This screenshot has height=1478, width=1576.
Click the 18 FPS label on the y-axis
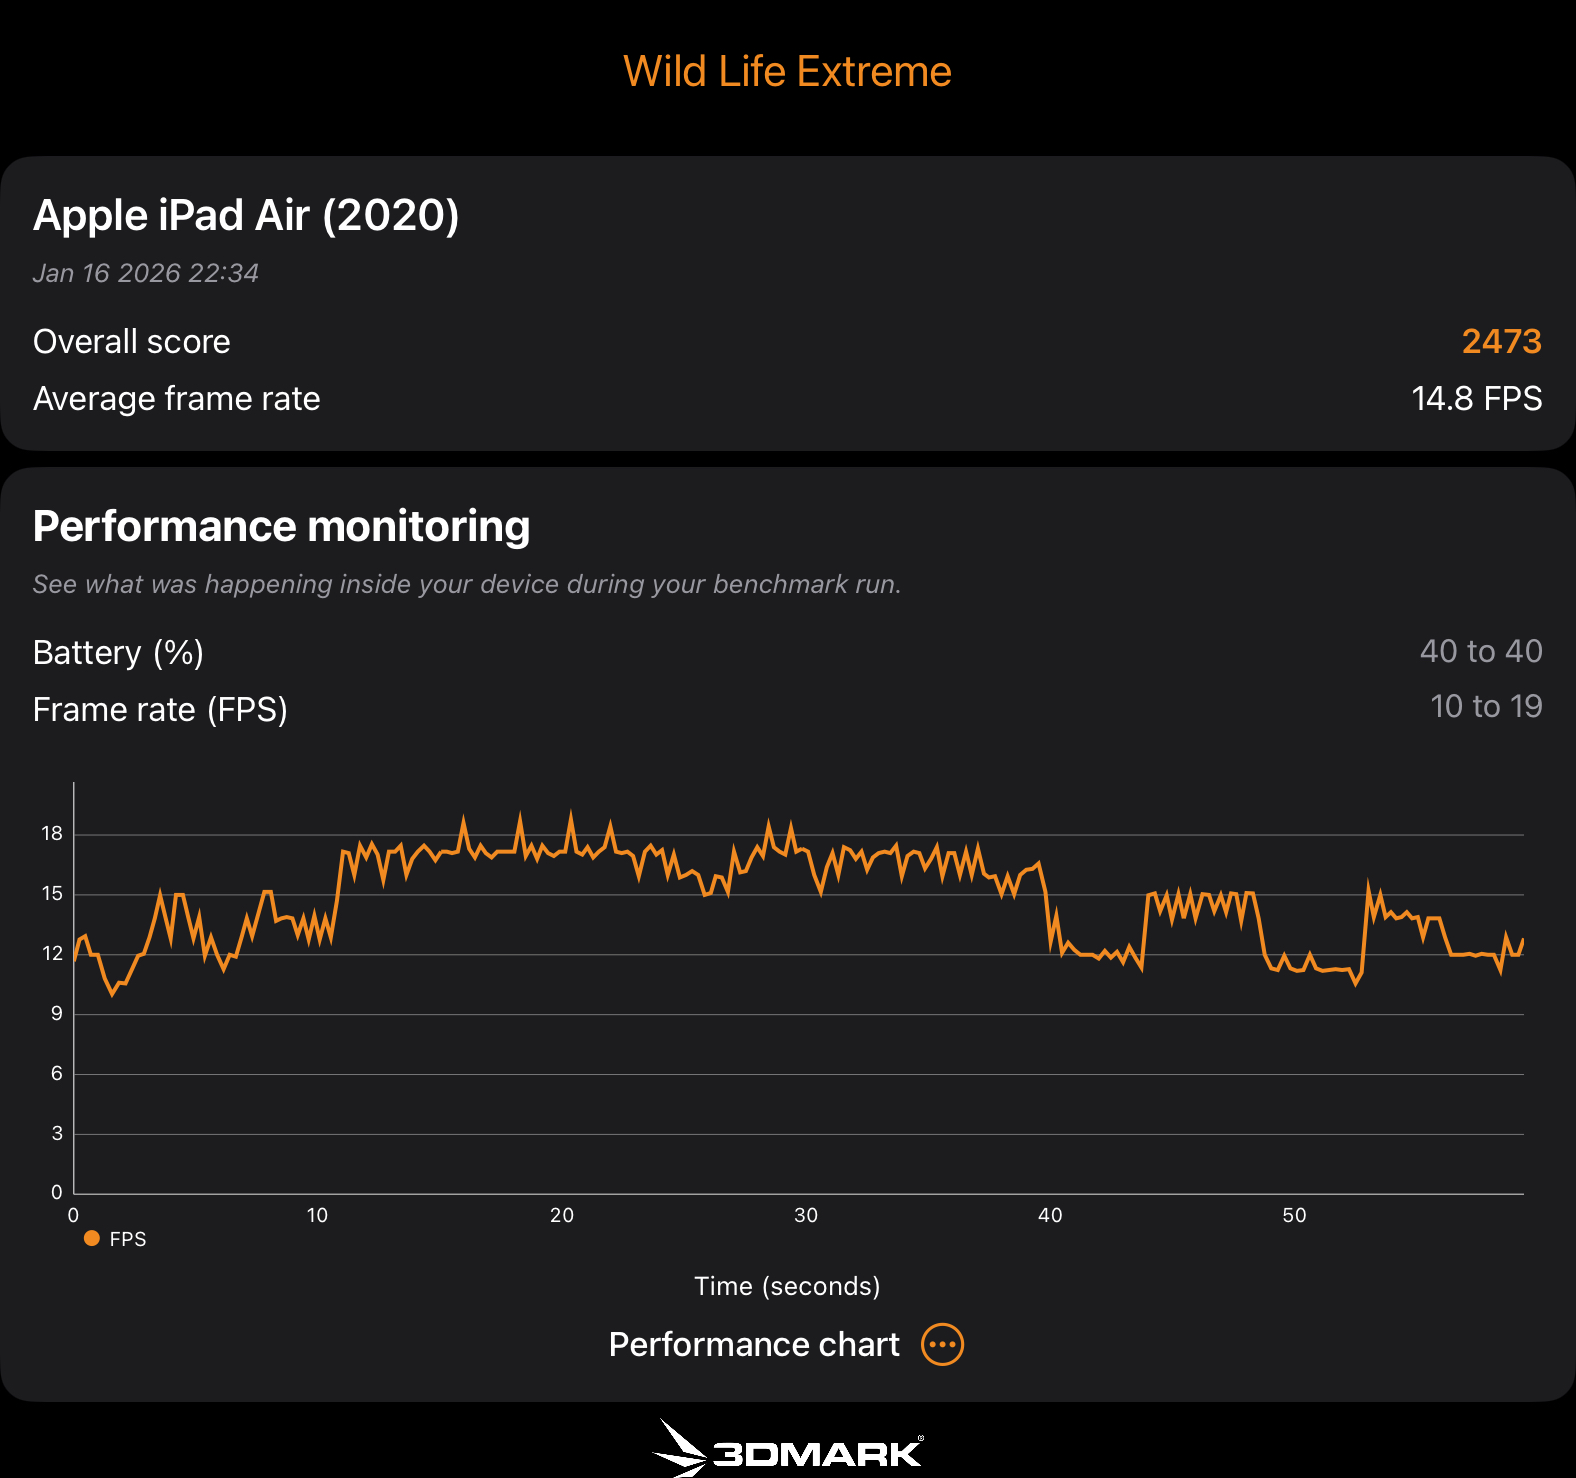click(x=52, y=834)
